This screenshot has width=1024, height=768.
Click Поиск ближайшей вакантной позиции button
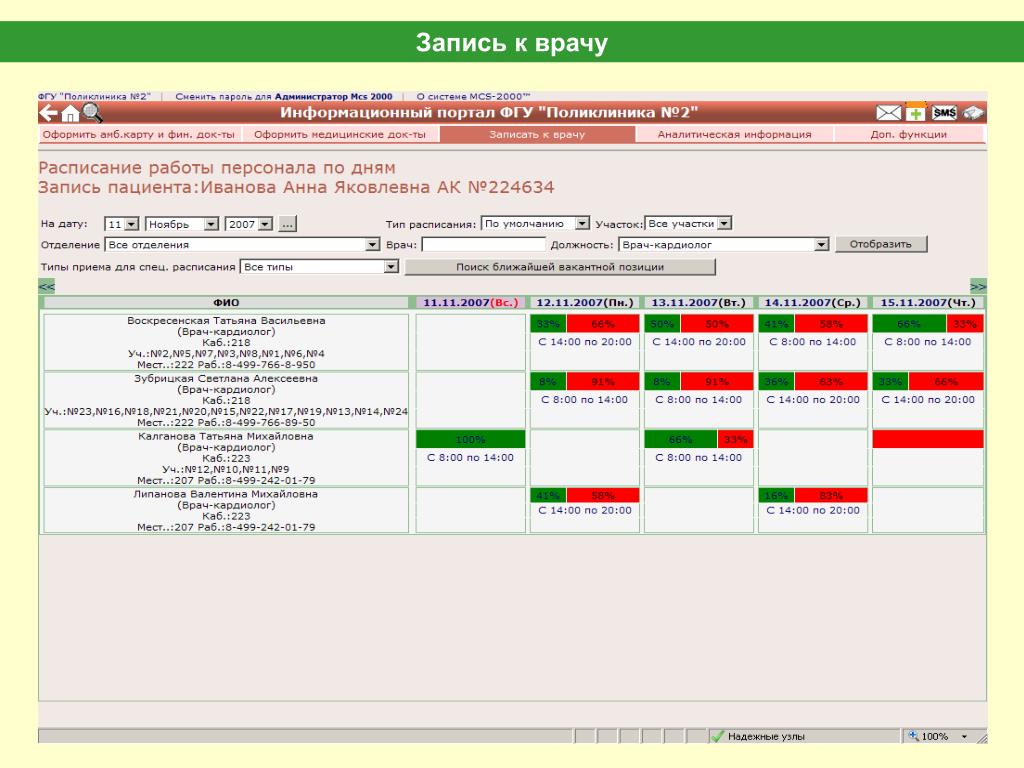[560, 266]
